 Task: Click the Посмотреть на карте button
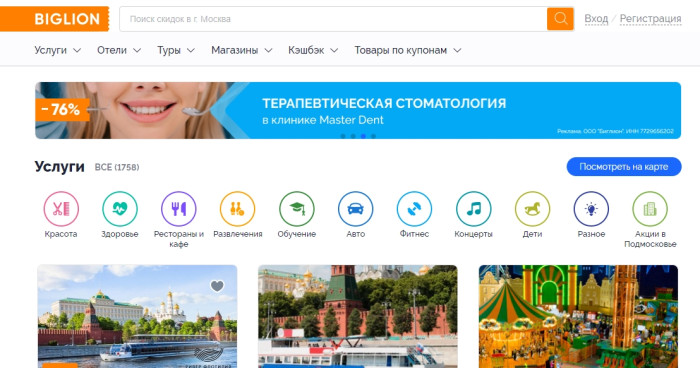[624, 167]
